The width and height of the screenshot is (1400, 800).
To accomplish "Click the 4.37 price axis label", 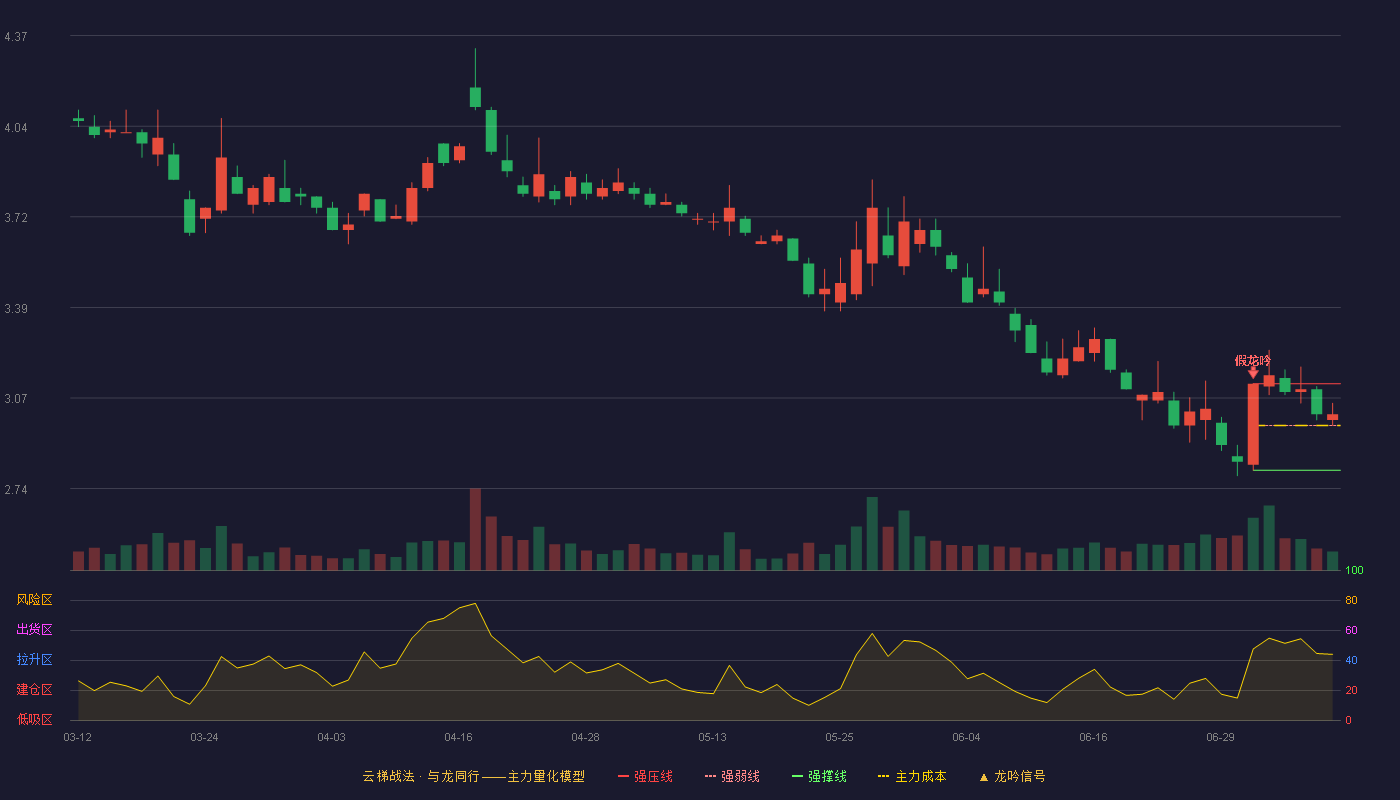I will [16, 37].
